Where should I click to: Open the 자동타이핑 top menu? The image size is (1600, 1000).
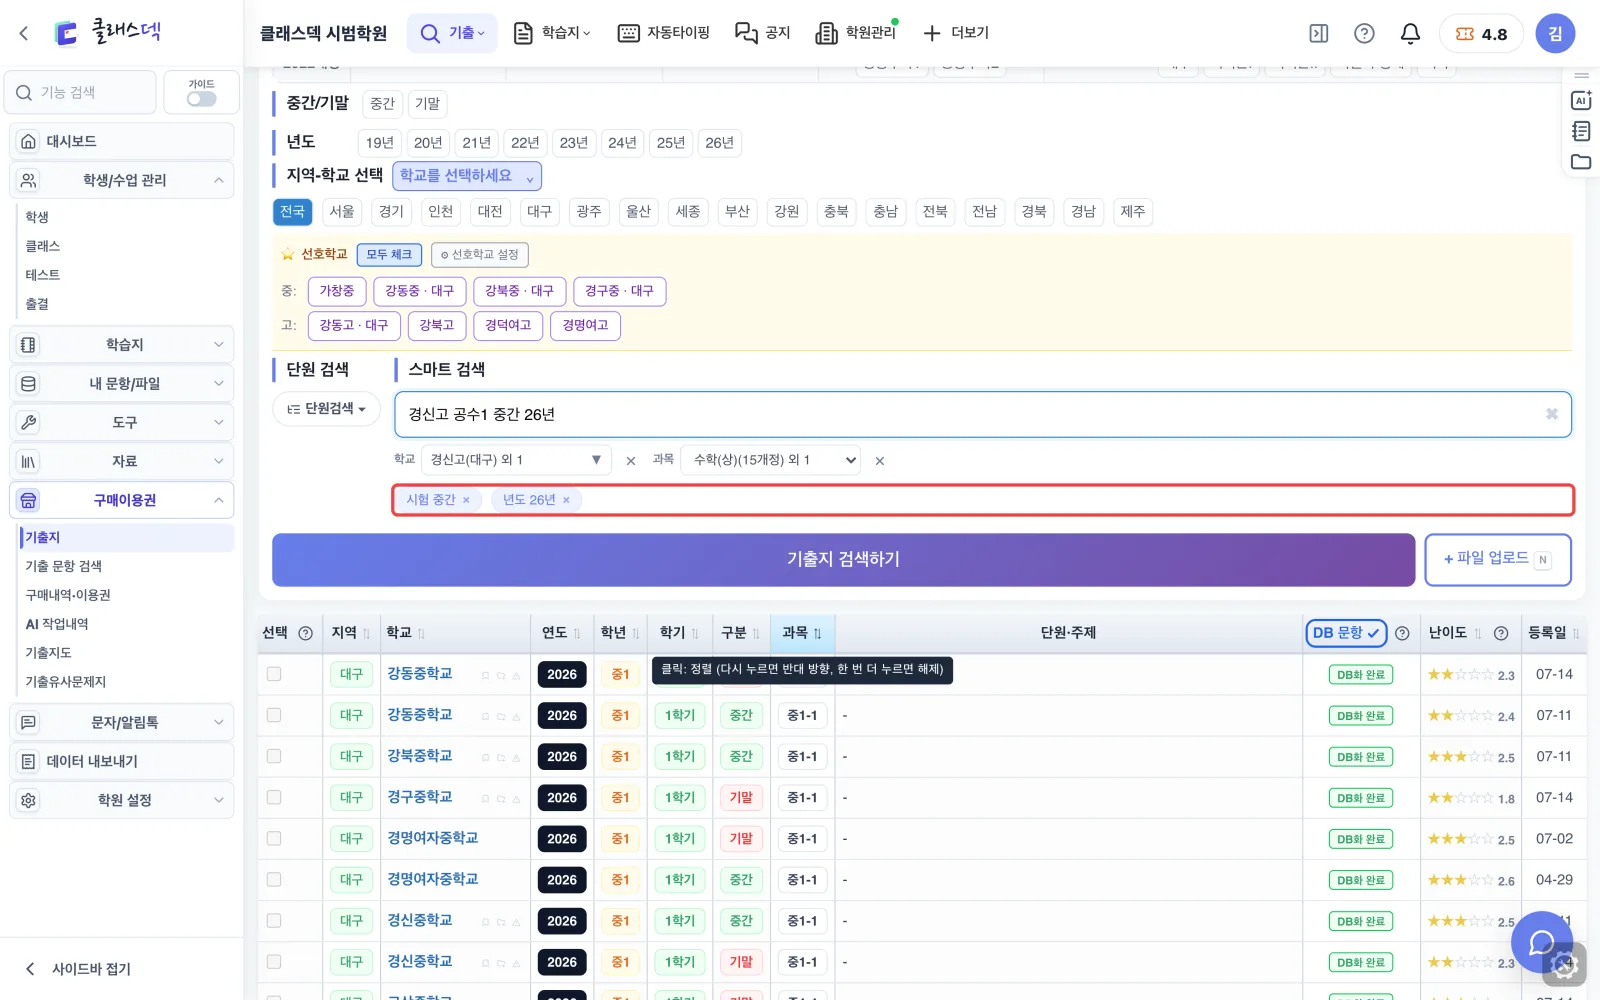(663, 33)
